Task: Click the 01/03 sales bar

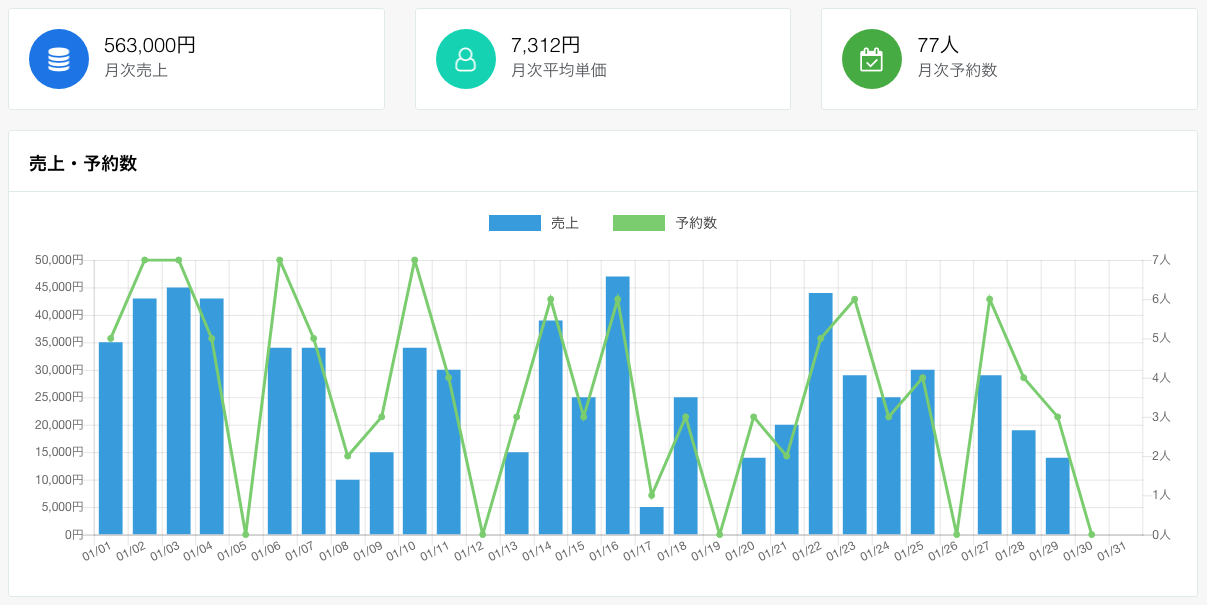Action: click(178, 411)
